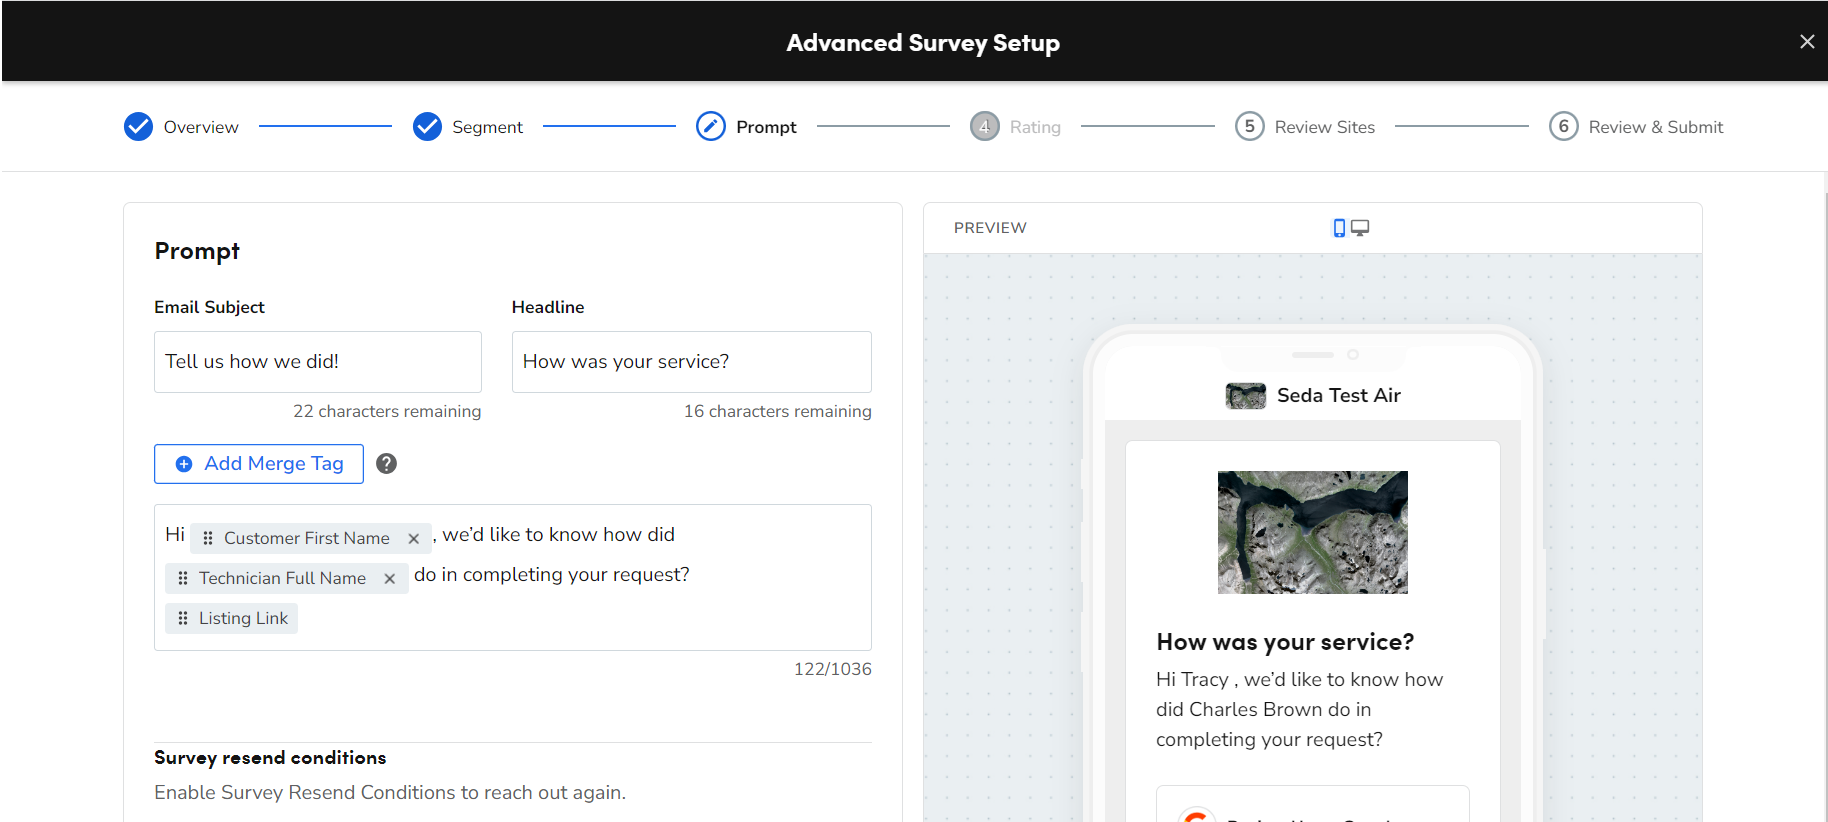Click Technician Full Name tag drag handle
This screenshot has height=822, width=1828.
point(183,578)
